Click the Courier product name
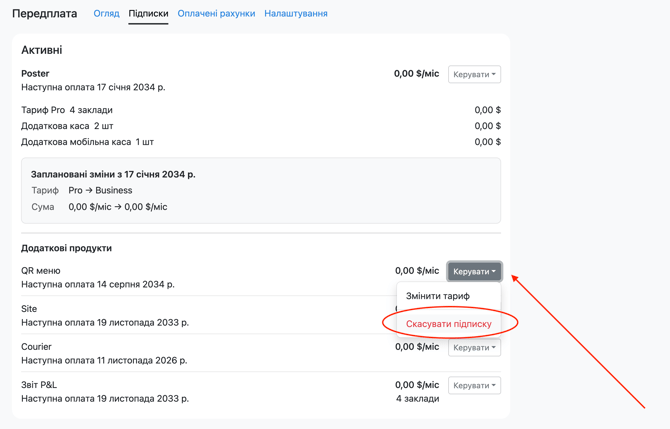Viewport: 670px width, 429px height. point(36,347)
